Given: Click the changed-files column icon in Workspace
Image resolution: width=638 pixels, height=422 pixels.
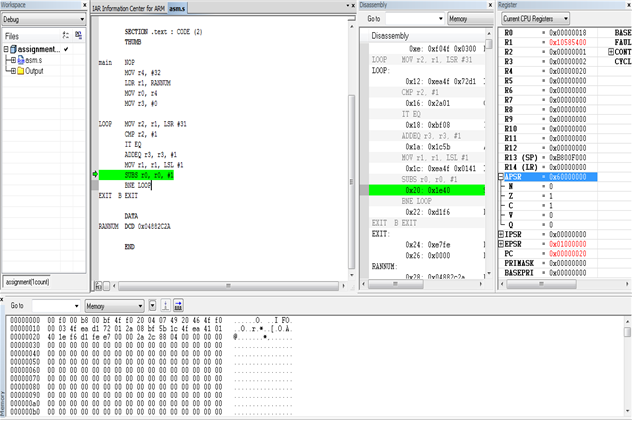Looking at the screenshot, I should coord(79,35).
